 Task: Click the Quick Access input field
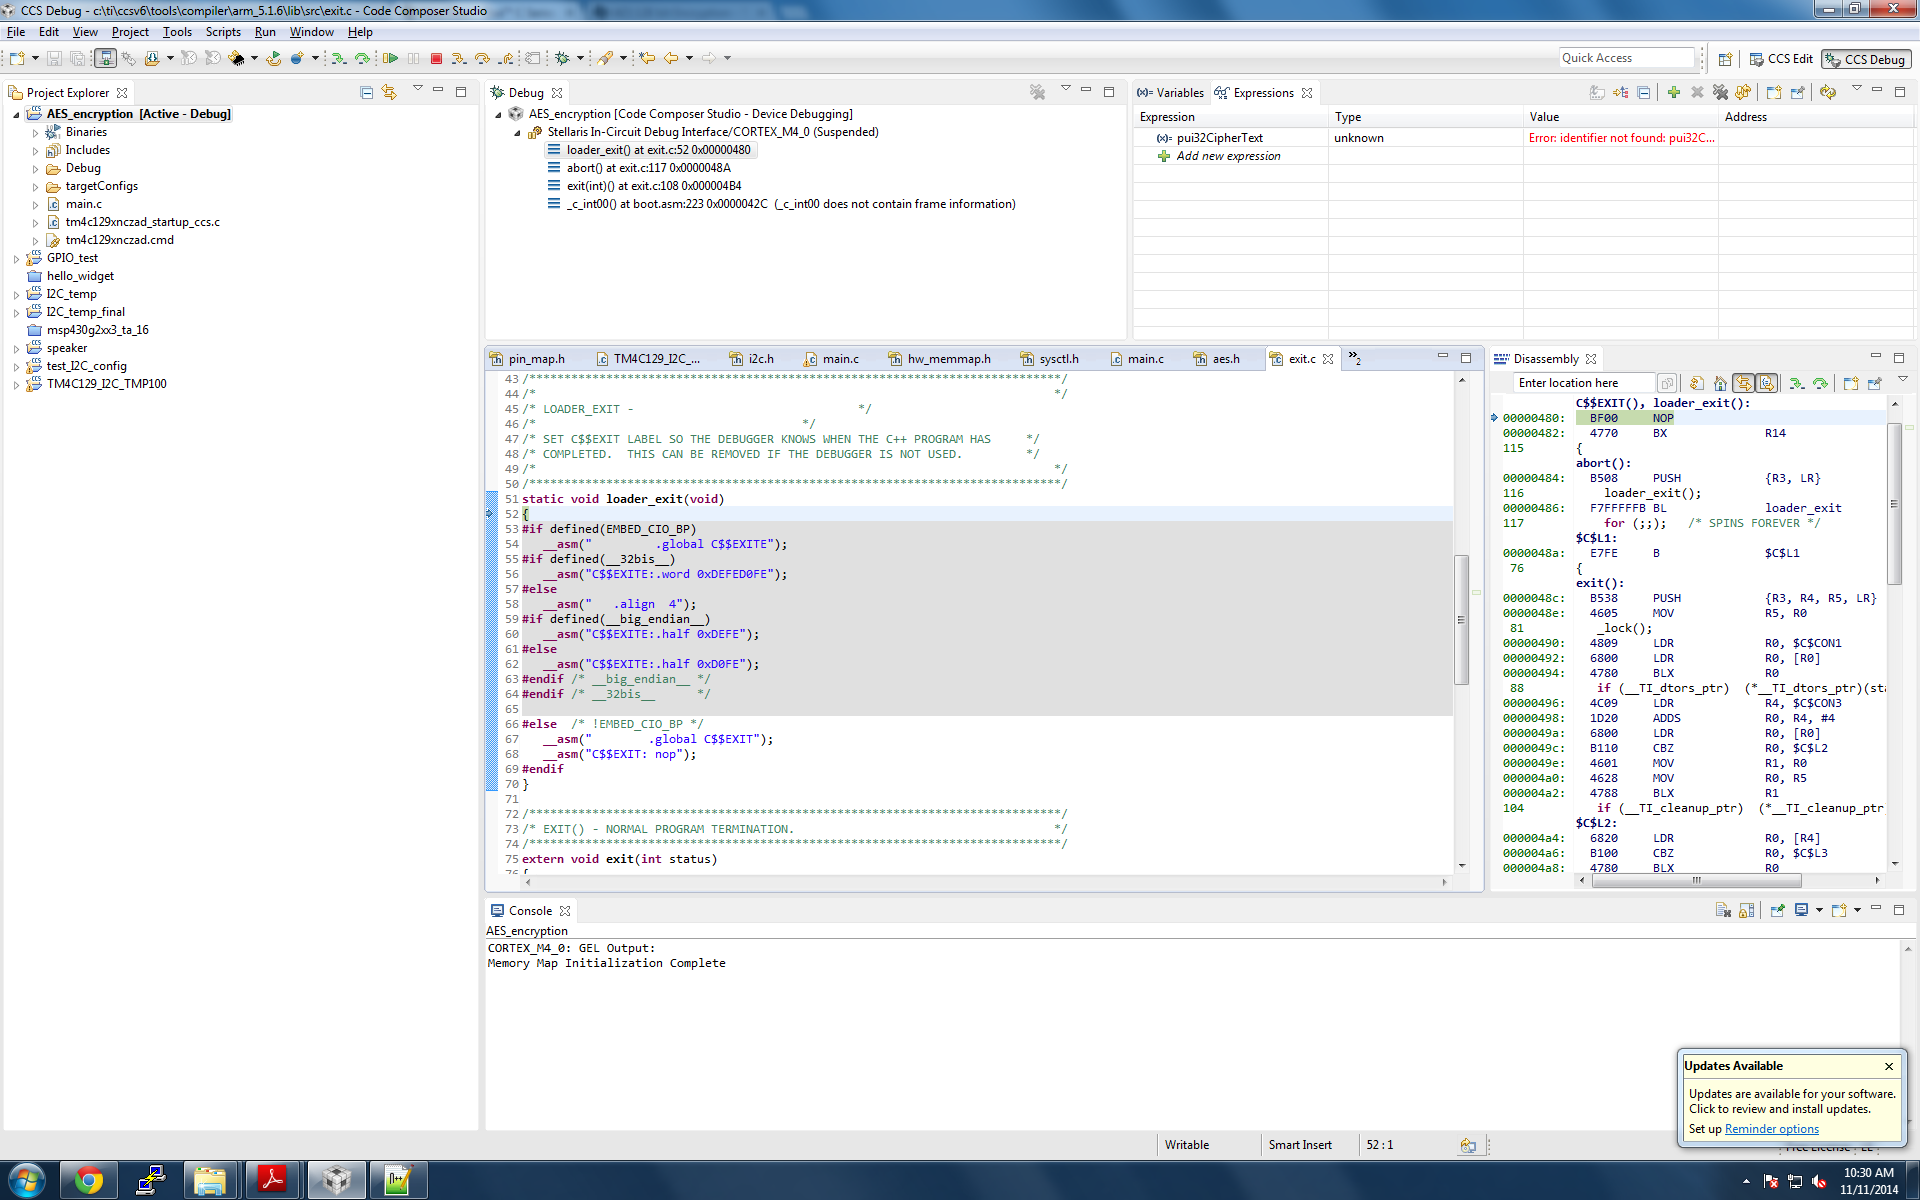click(1626, 58)
